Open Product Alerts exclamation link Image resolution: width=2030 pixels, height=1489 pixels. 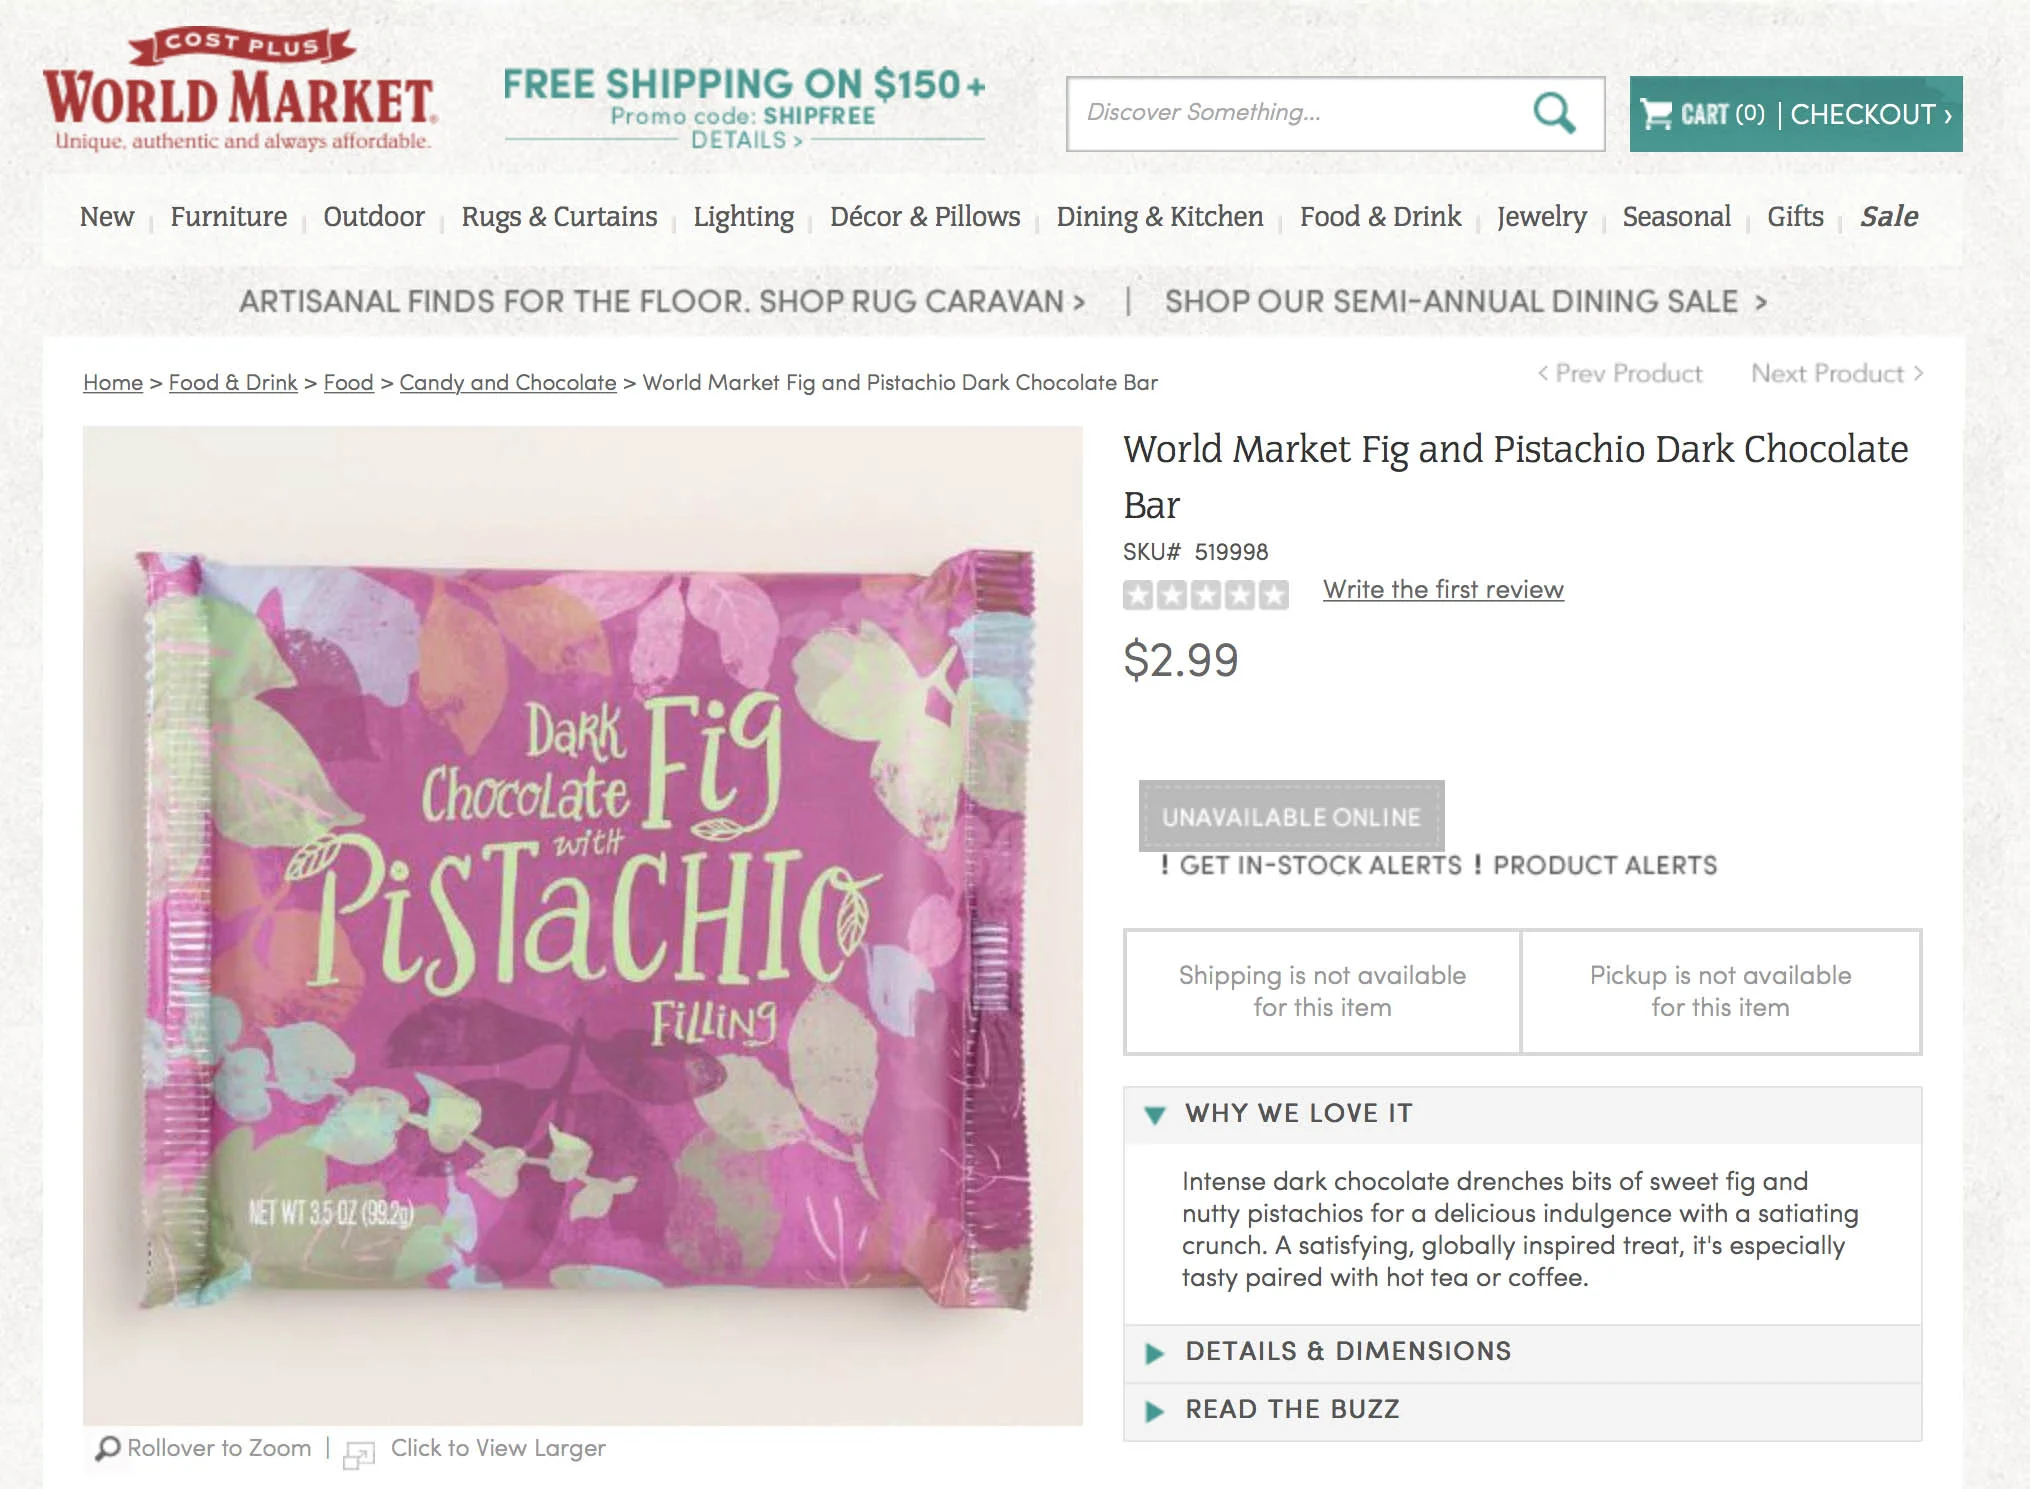point(1595,865)
